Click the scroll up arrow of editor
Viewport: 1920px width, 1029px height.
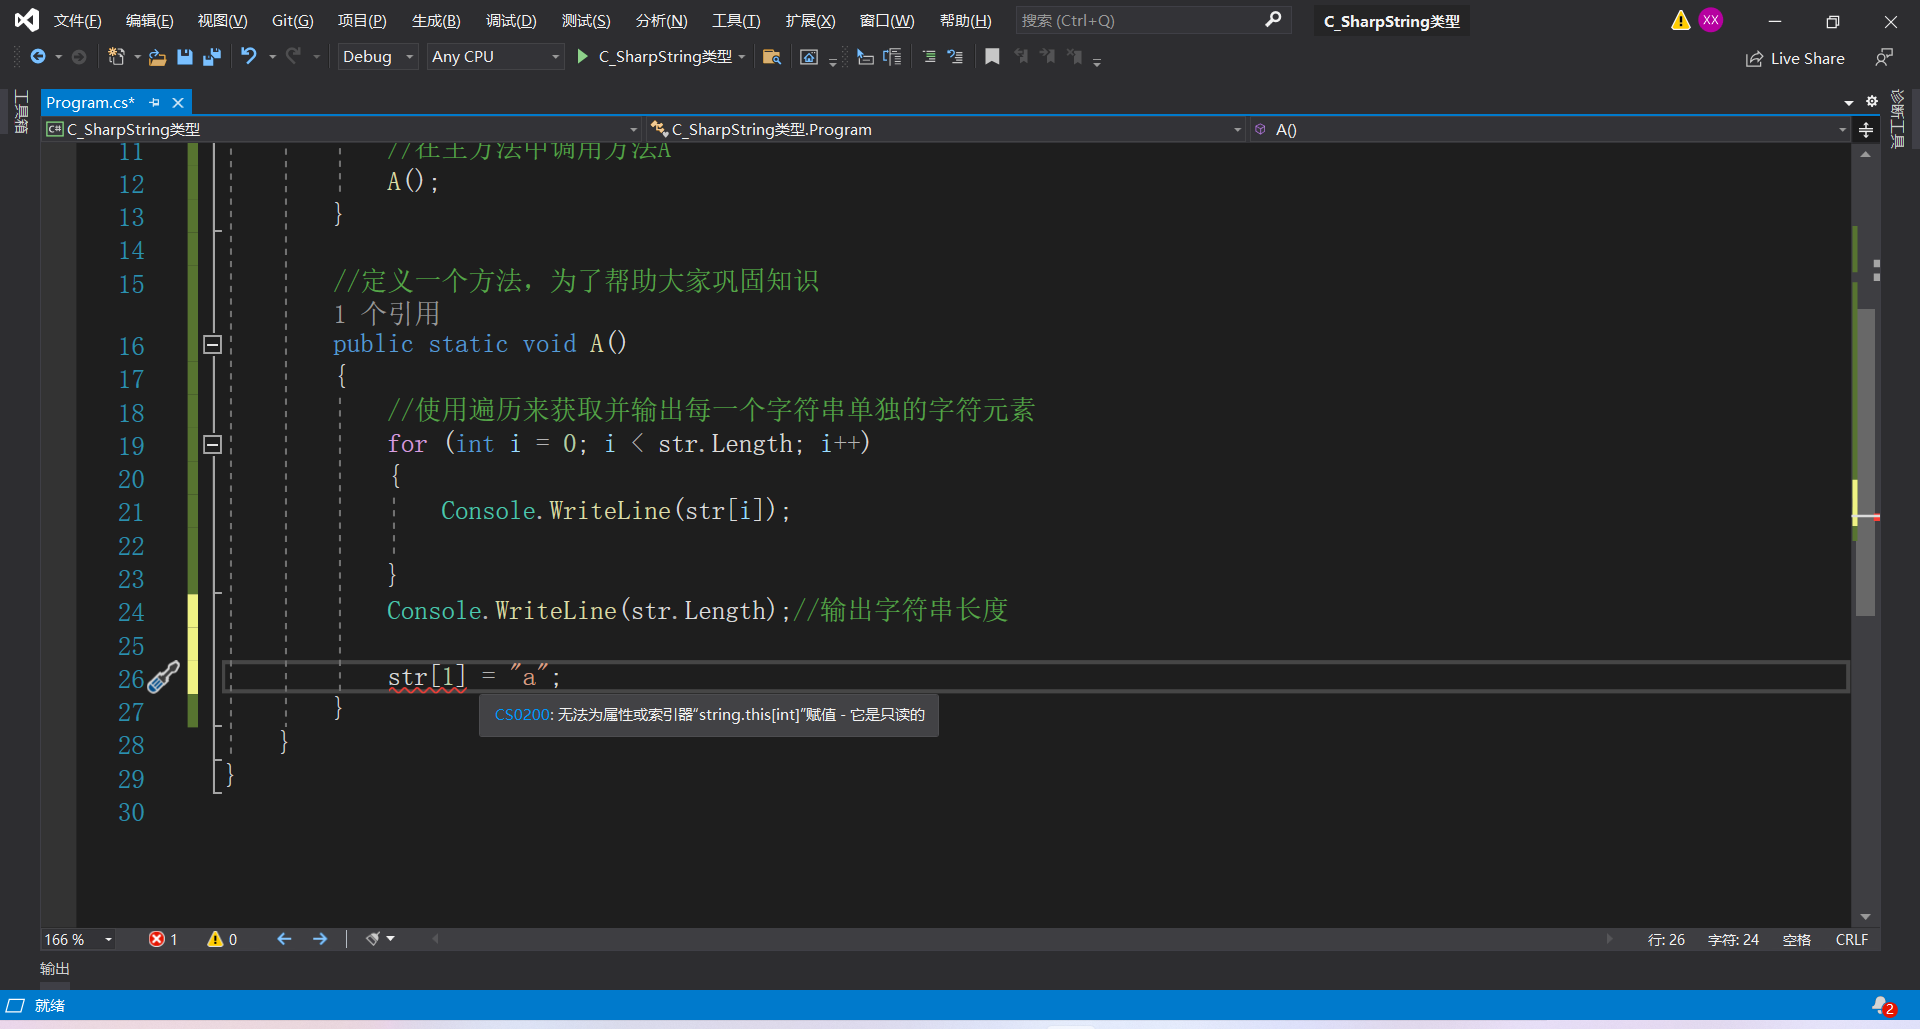tap(1865, 154)
